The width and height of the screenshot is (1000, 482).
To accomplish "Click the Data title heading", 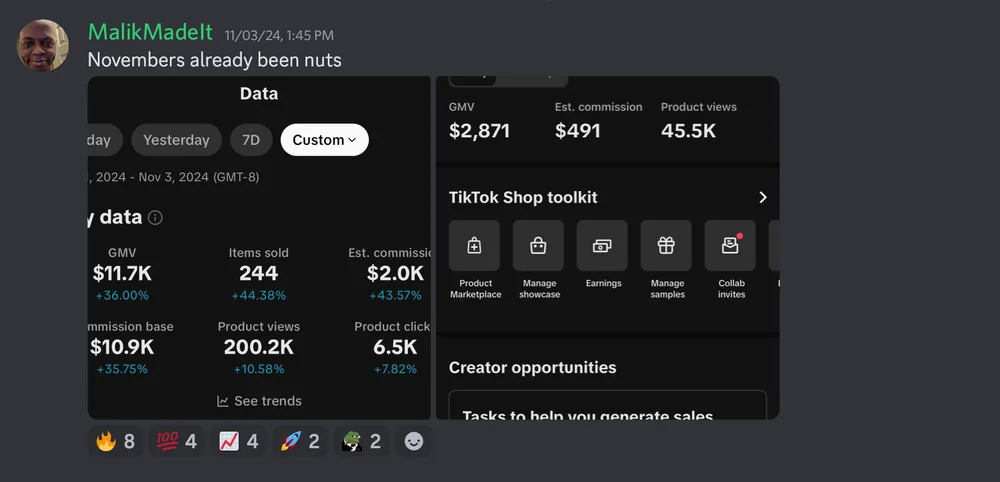I will pyautogui.click(x=259, y=94).
